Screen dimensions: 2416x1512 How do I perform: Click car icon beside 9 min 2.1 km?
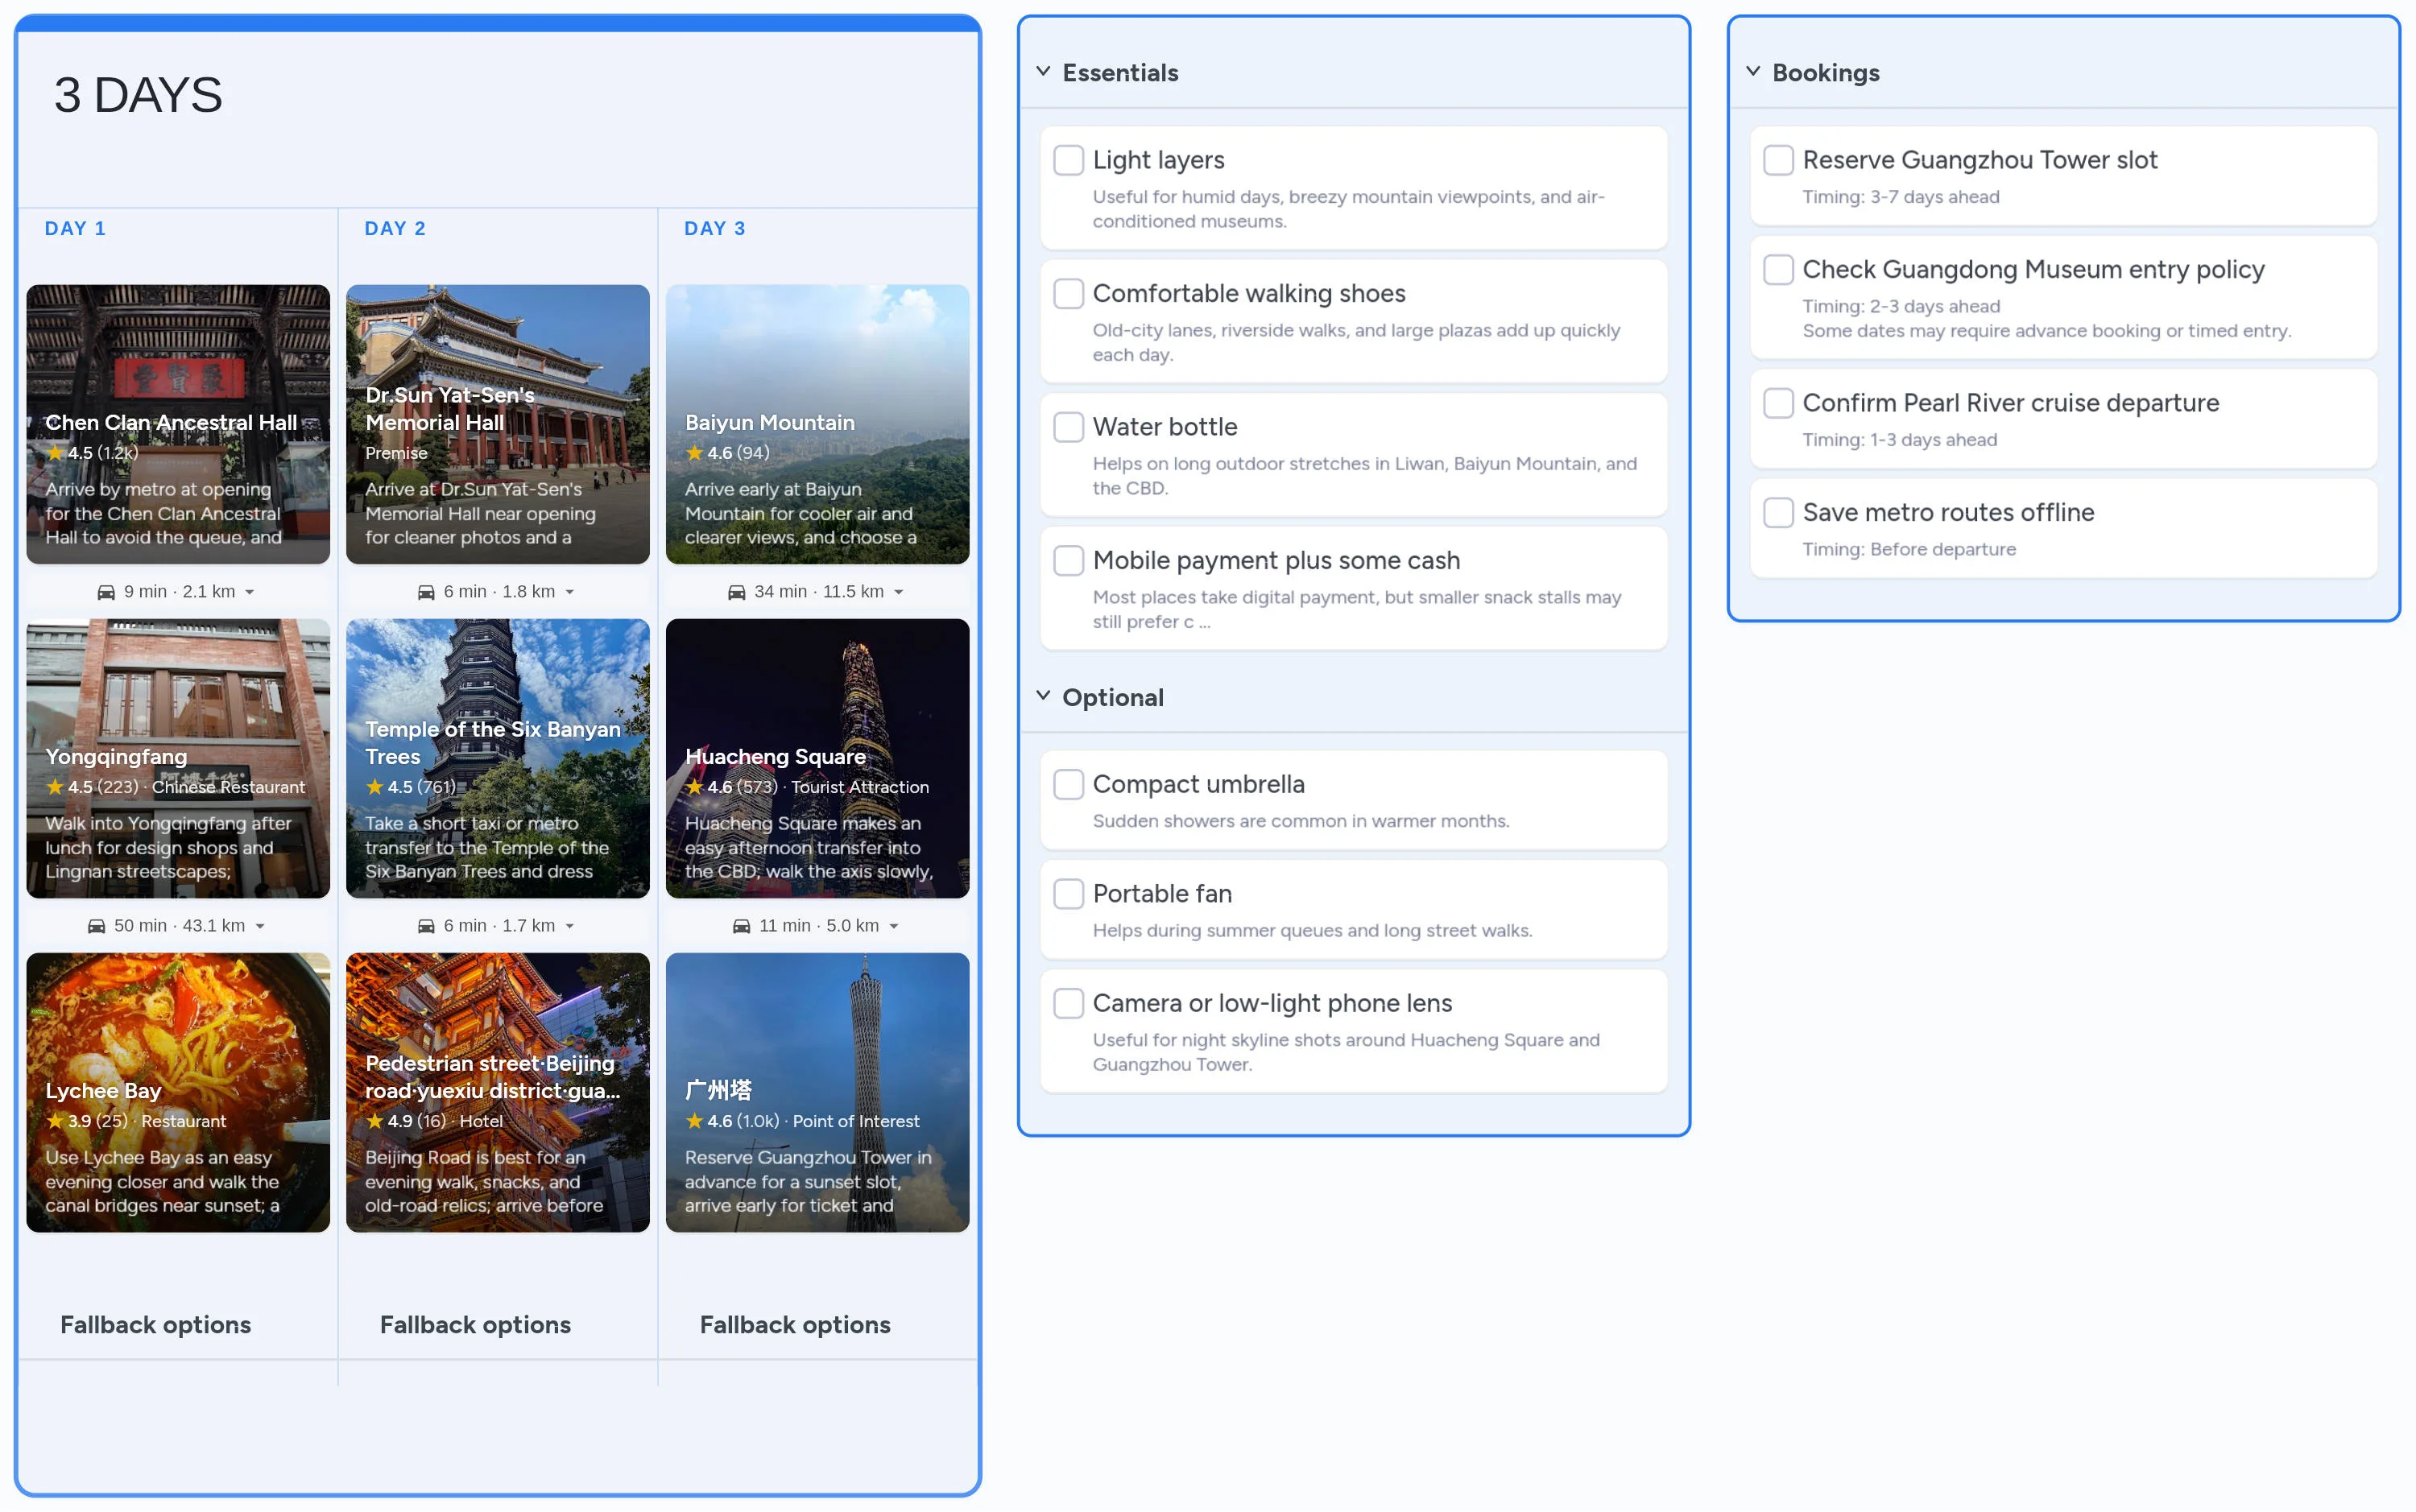coord(106,592)
